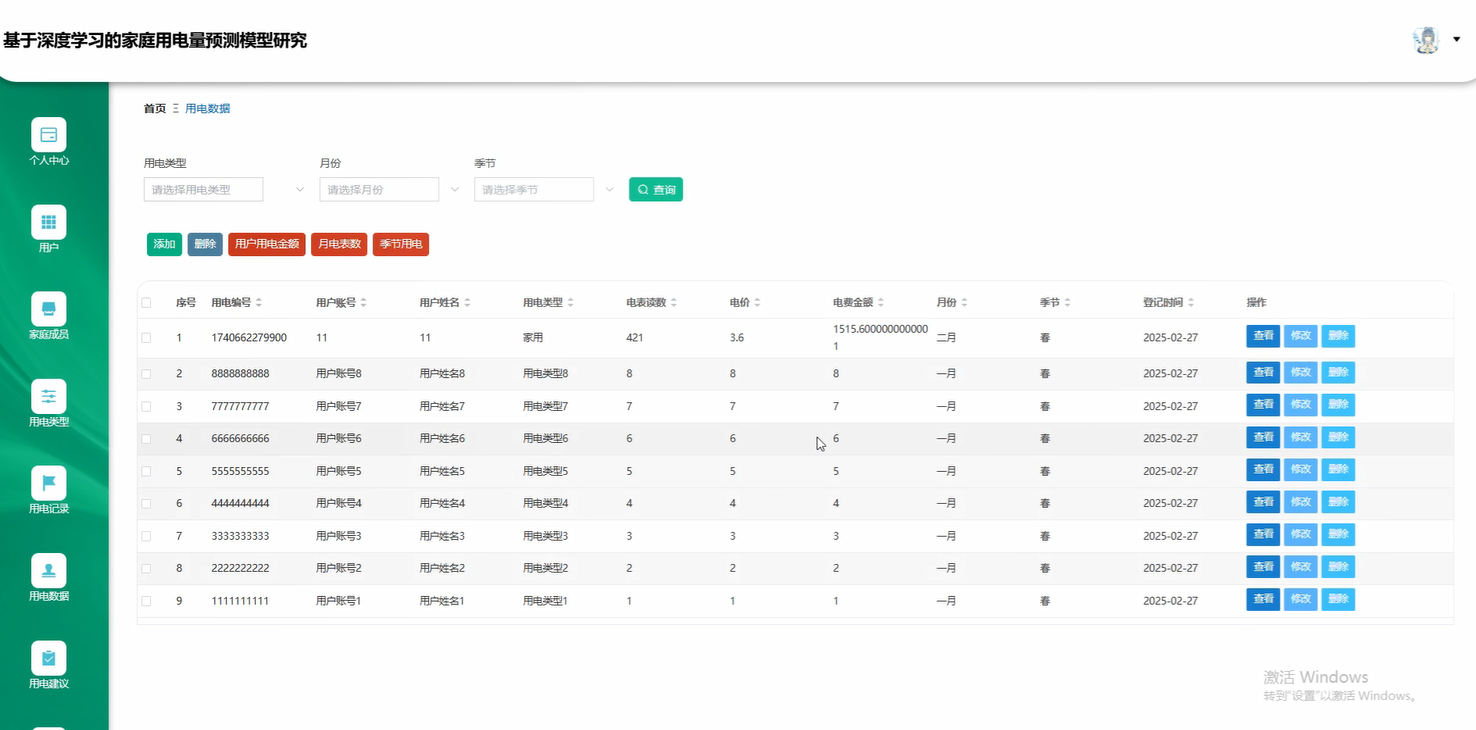Click chevron beside 用电类型 select
1476x730 pixels.
pos(300,189)
